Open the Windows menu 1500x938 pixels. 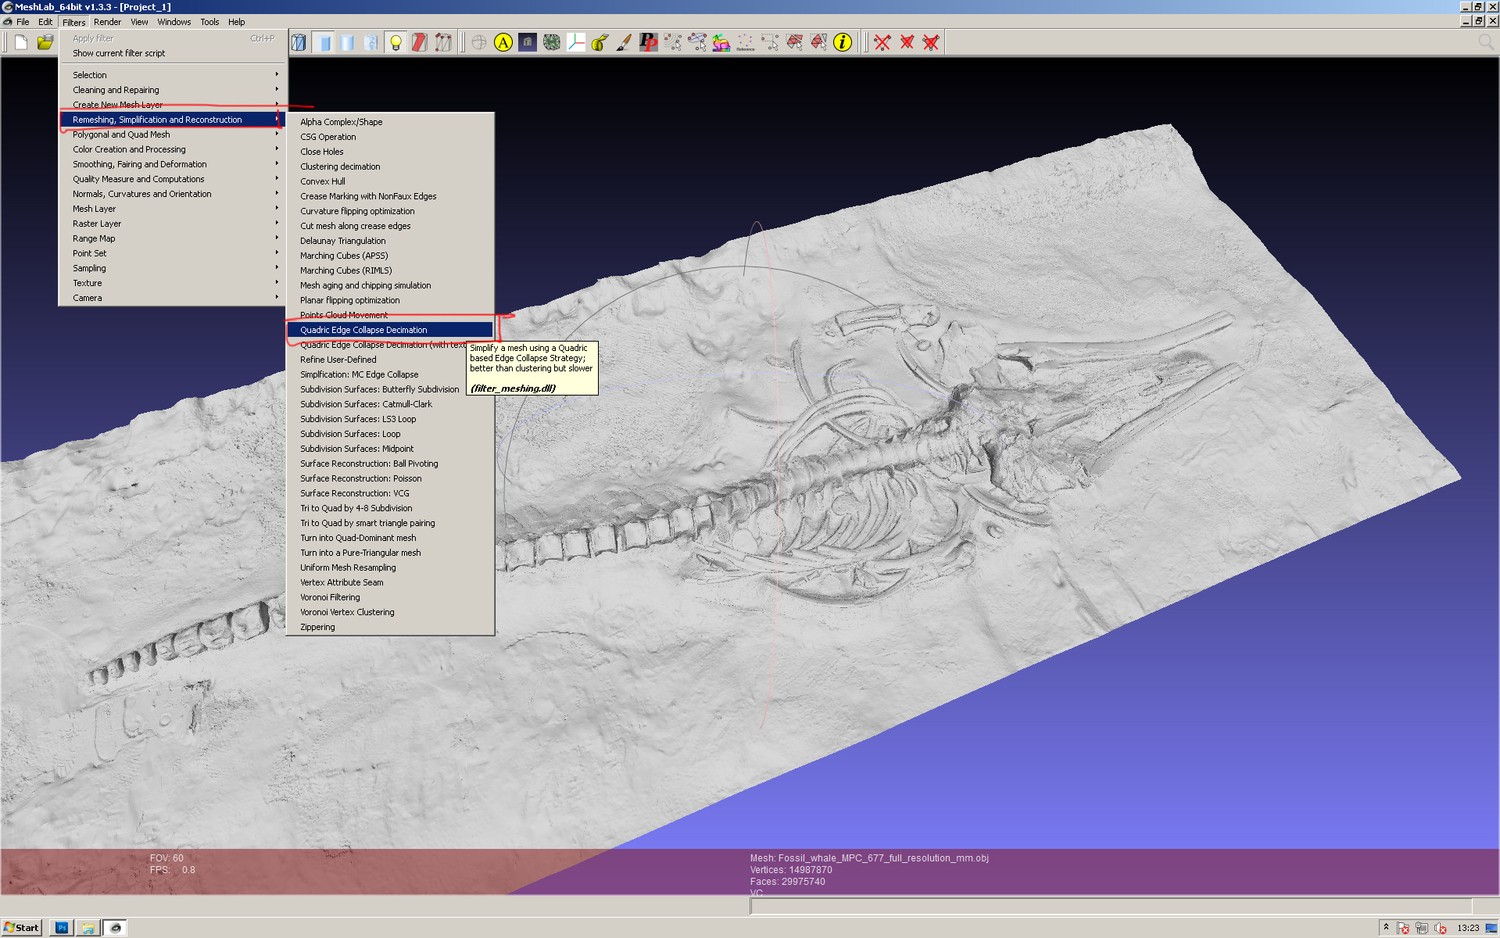pyautogui.click(x=174, y=22)
